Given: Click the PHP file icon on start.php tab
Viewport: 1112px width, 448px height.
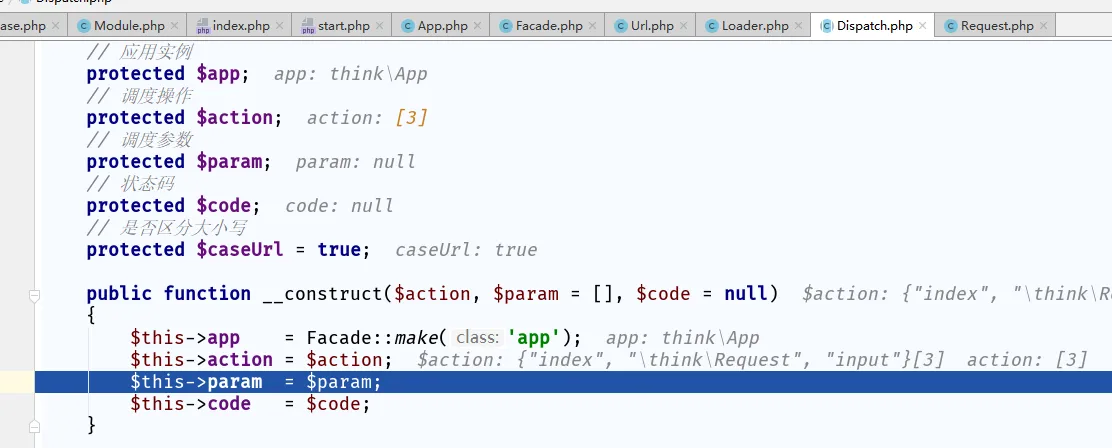Looking at the screenshot, I should click(309, 26).
